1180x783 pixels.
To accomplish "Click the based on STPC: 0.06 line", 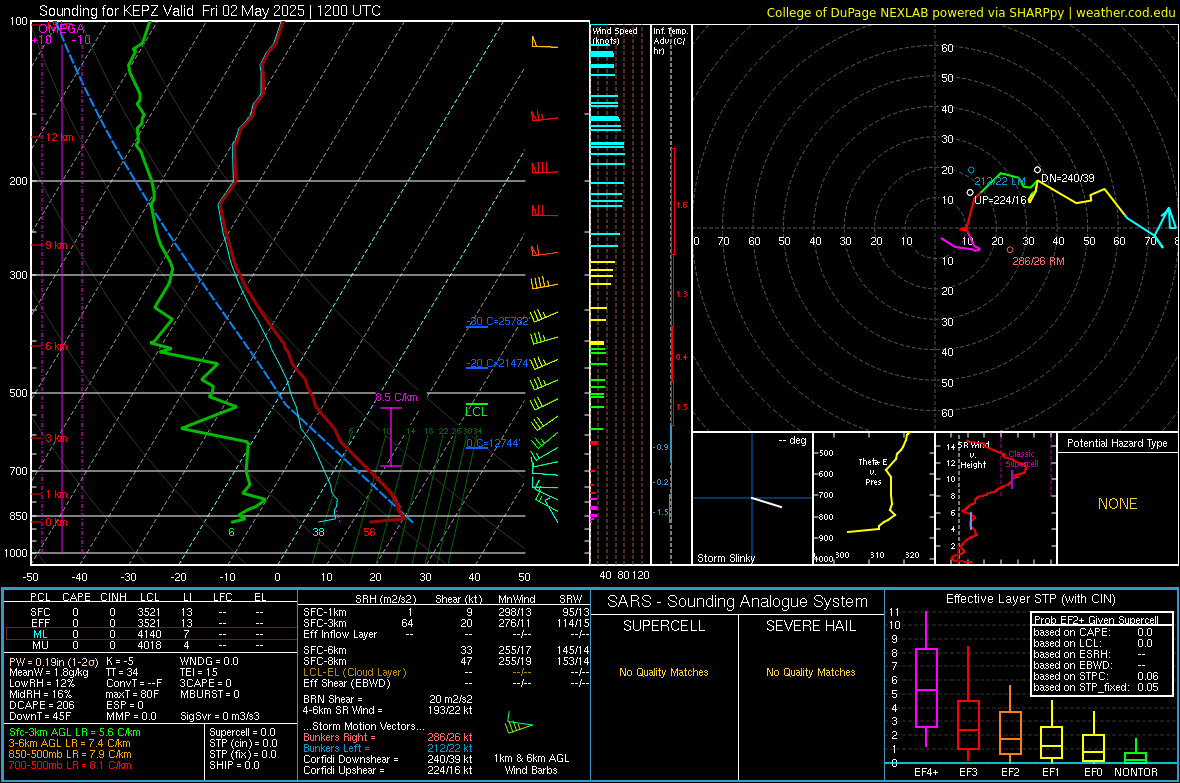I will coord(1096,676).
